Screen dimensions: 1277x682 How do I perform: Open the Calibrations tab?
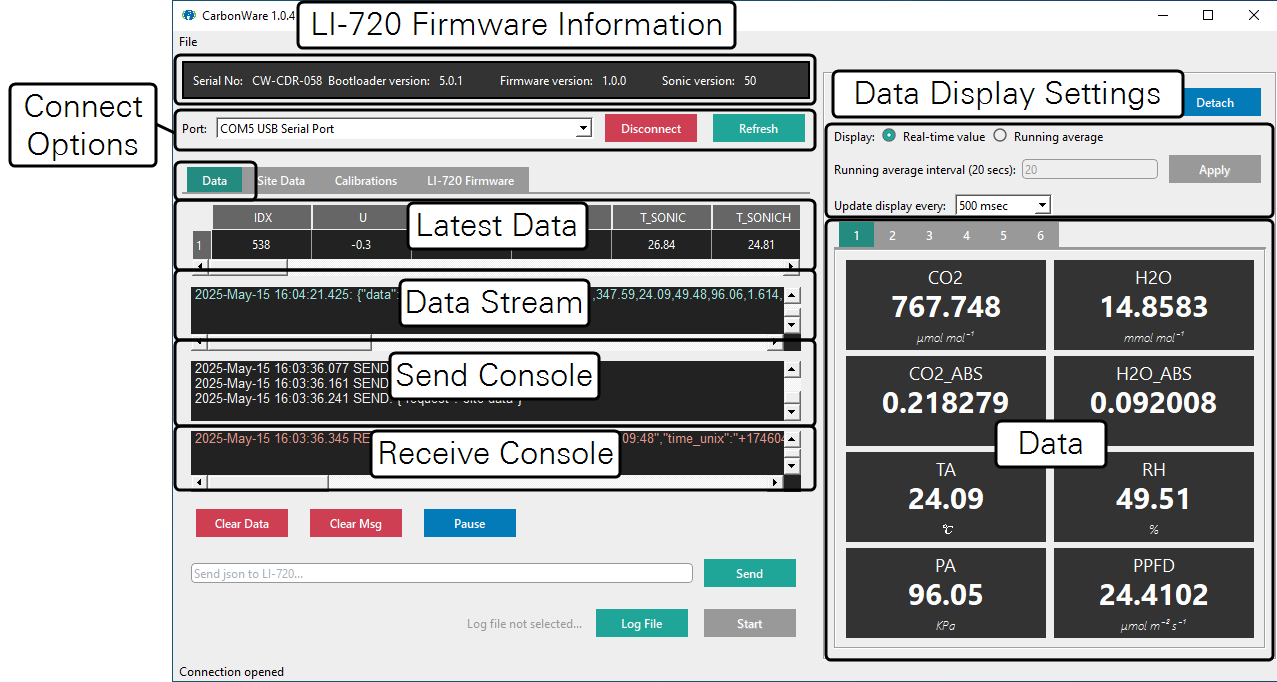[x=366, y=181]
